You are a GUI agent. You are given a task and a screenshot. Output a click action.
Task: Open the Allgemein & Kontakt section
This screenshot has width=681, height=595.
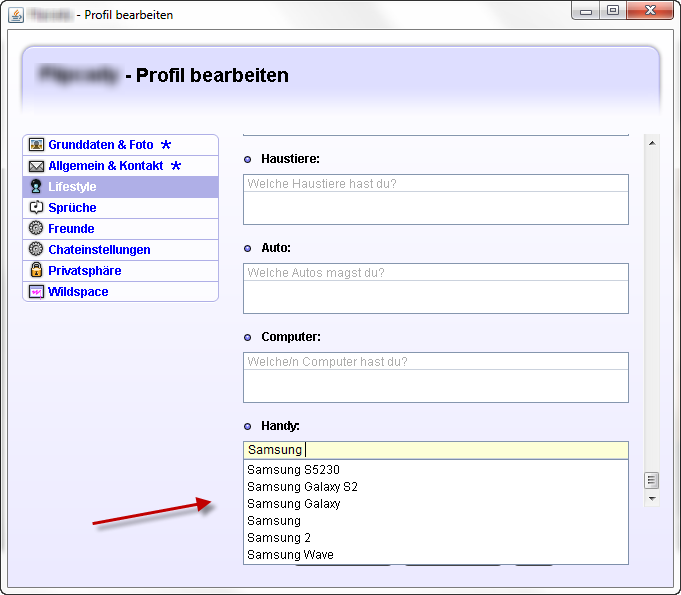tap(120, 166)
